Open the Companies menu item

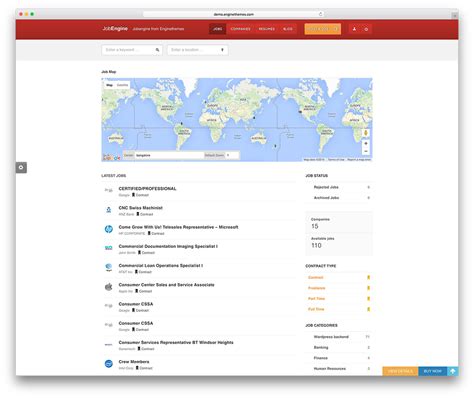tap(240, 29)
